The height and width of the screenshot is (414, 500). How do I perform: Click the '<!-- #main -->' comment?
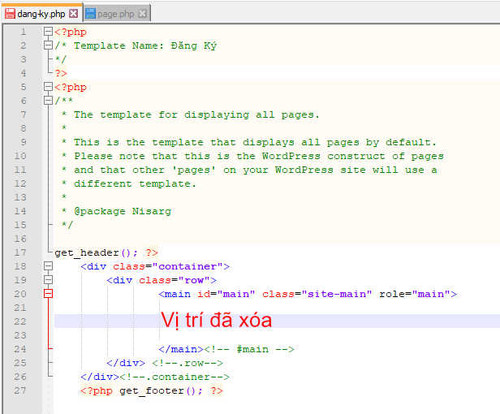249,349
